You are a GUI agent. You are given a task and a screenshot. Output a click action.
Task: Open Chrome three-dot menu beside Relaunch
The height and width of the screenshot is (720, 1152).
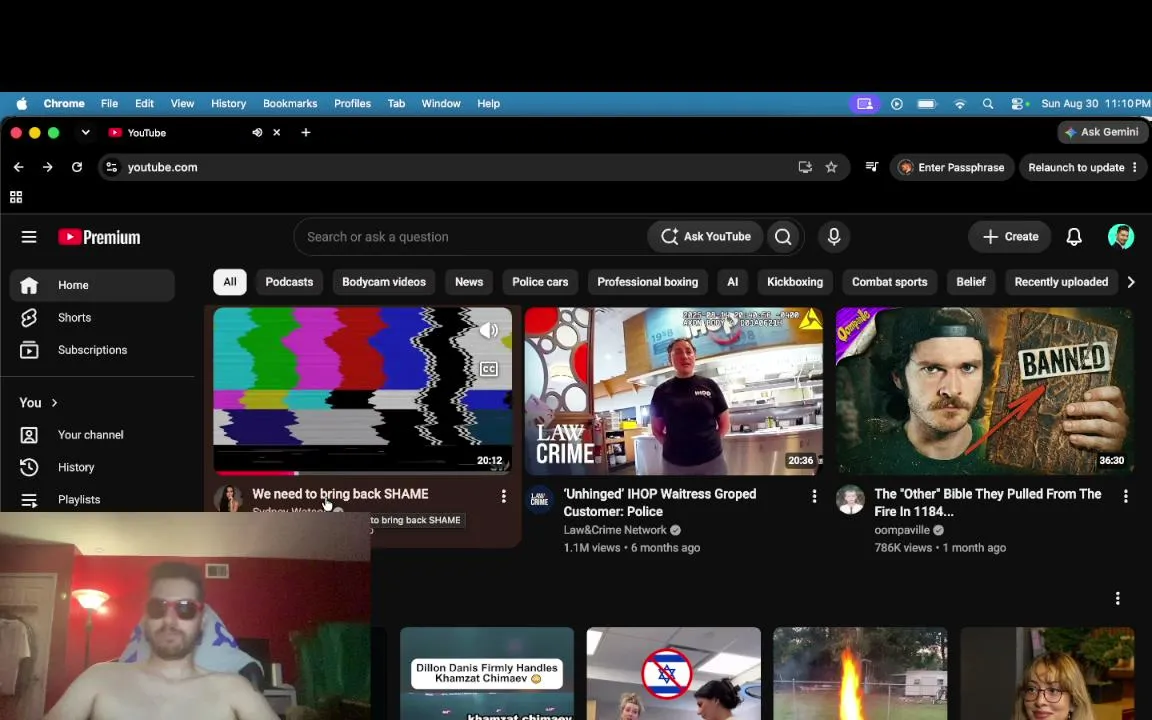pyautogui.click(x=1134, y=168)
